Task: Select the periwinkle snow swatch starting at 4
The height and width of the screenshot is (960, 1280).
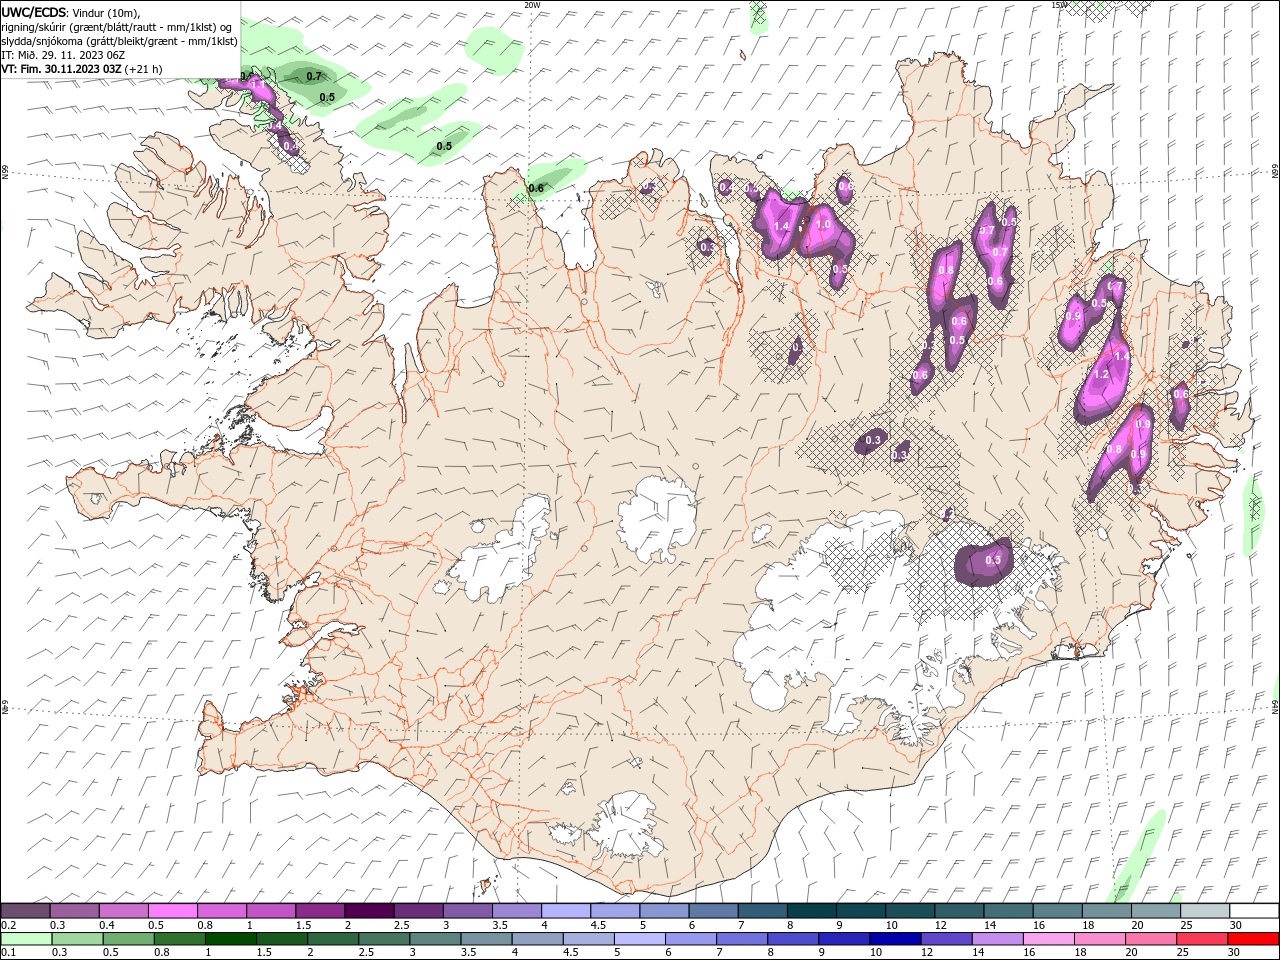Action: click(565, 911)
